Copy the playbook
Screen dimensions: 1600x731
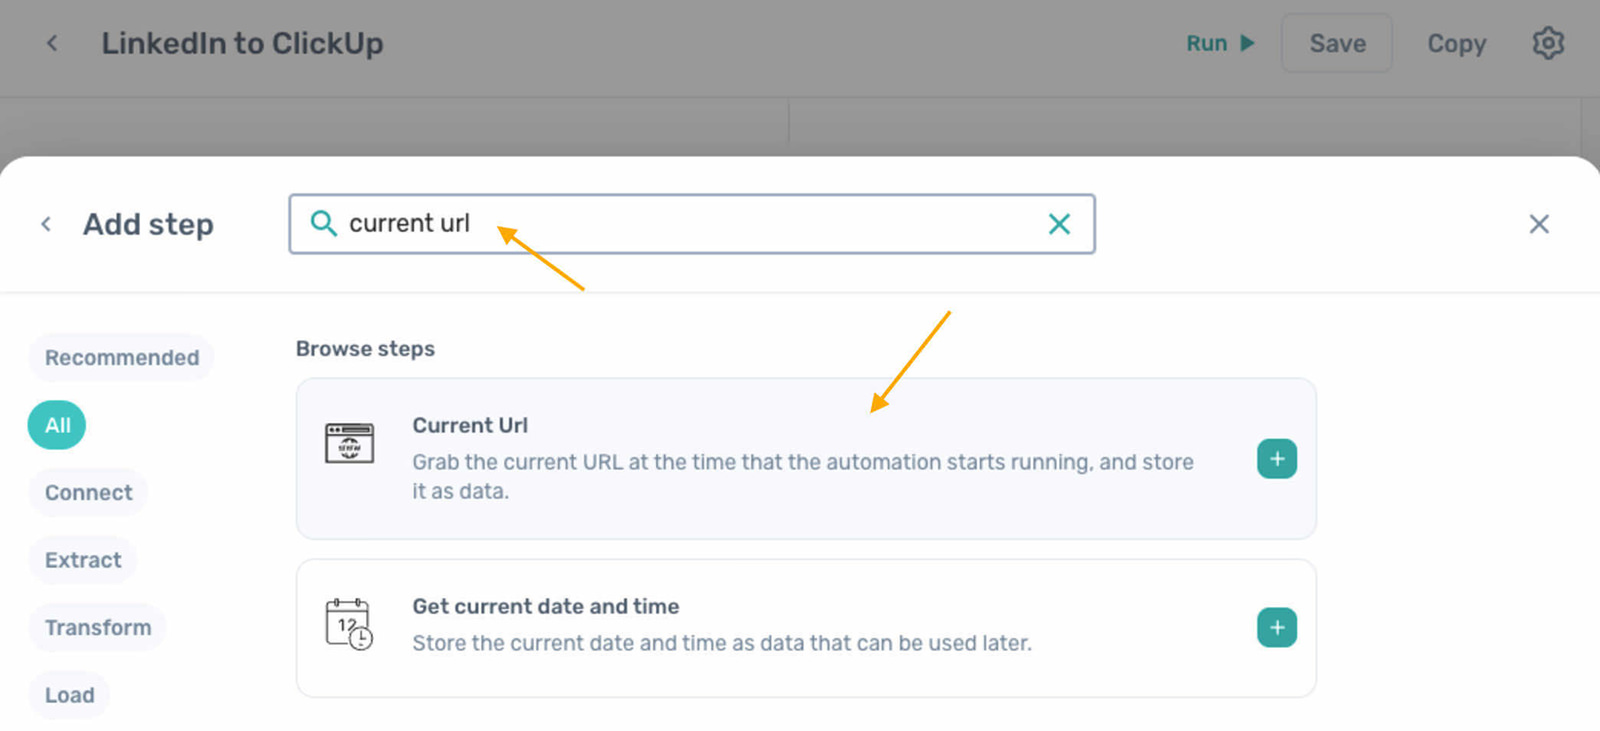1456,43
